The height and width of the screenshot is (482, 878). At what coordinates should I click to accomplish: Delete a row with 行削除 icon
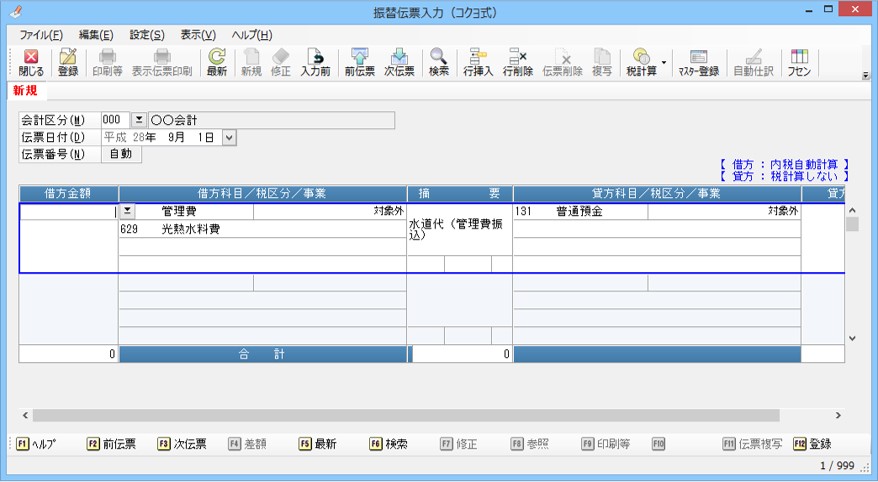(518, 62)
